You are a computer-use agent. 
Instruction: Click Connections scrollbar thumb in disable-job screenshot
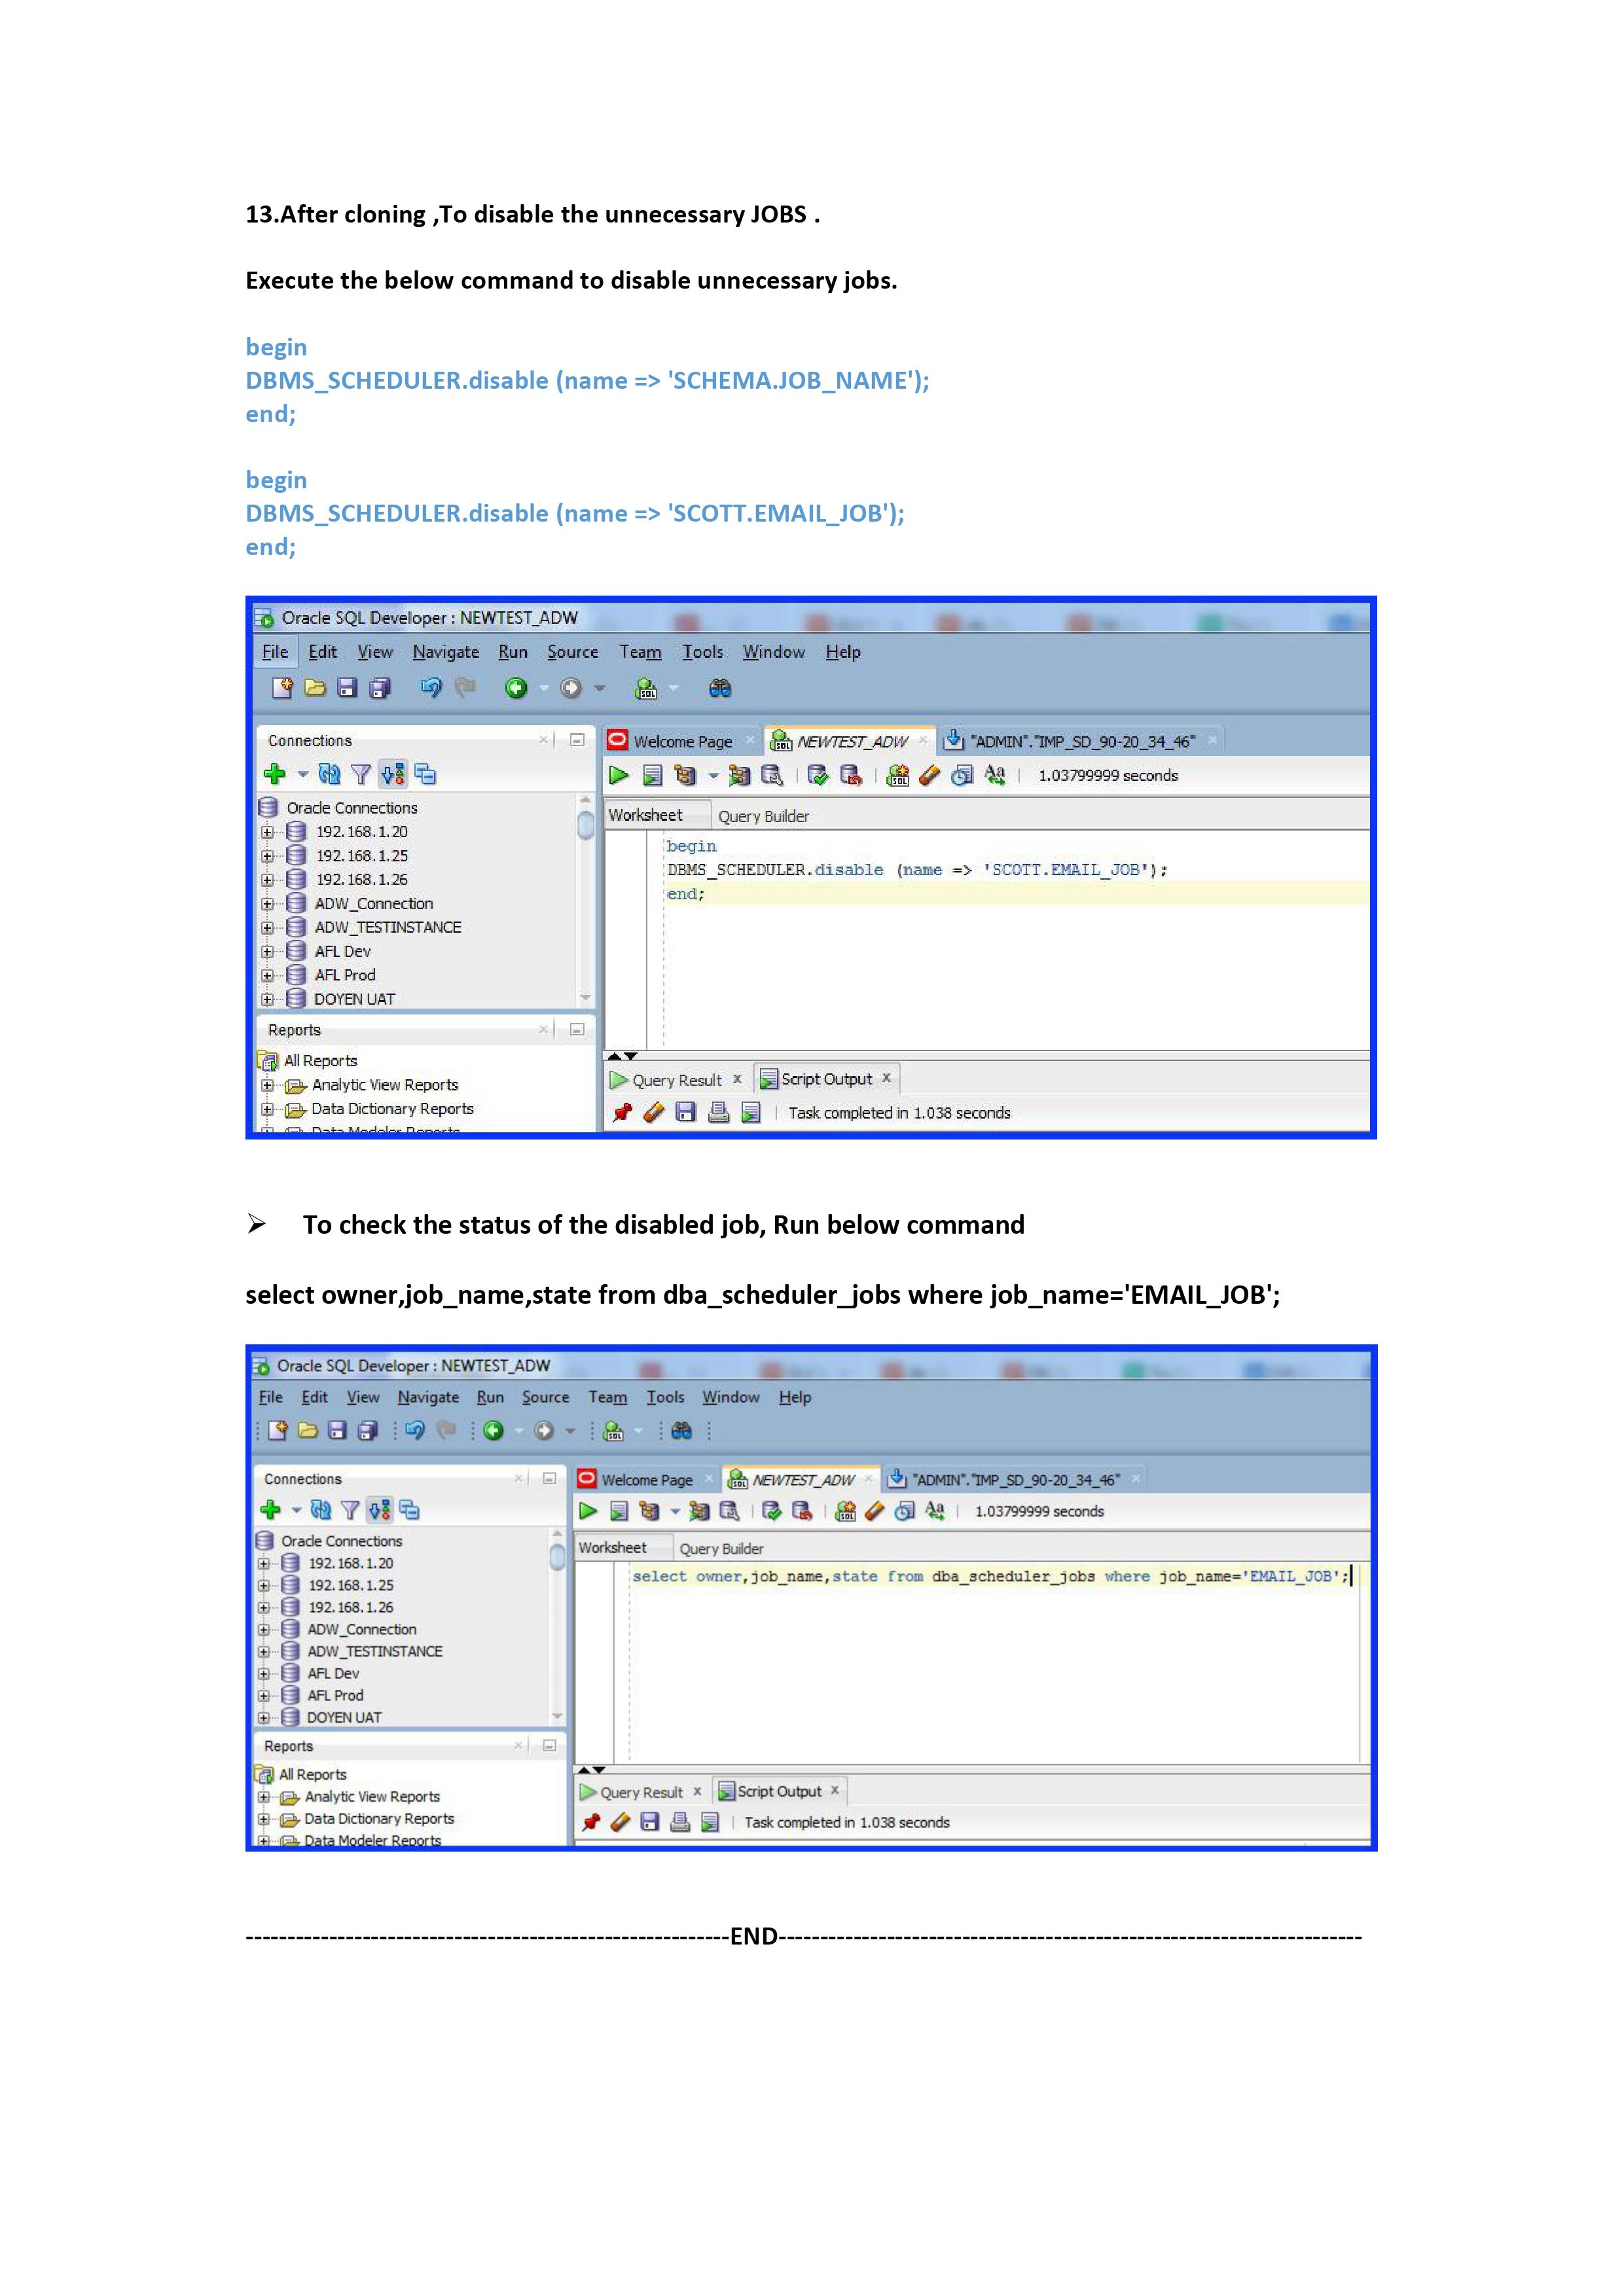[586, 825]
